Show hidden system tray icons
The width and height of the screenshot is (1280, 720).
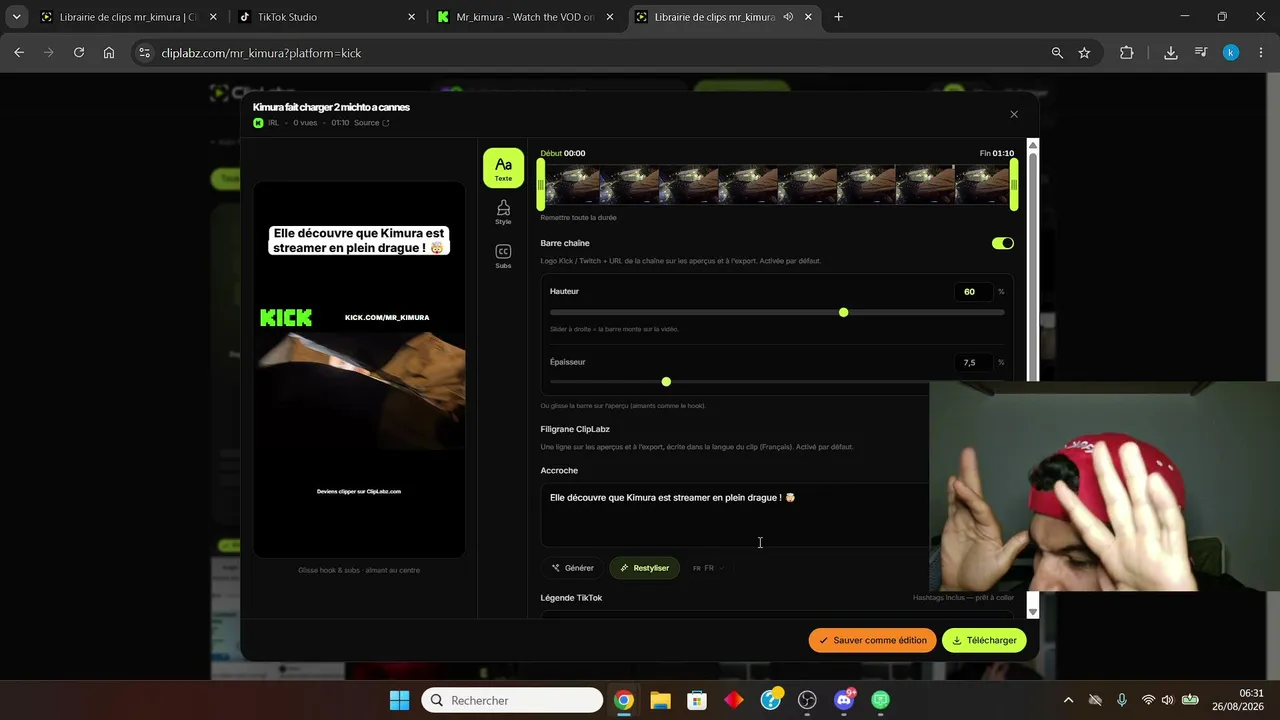(x=1068, y=700)
